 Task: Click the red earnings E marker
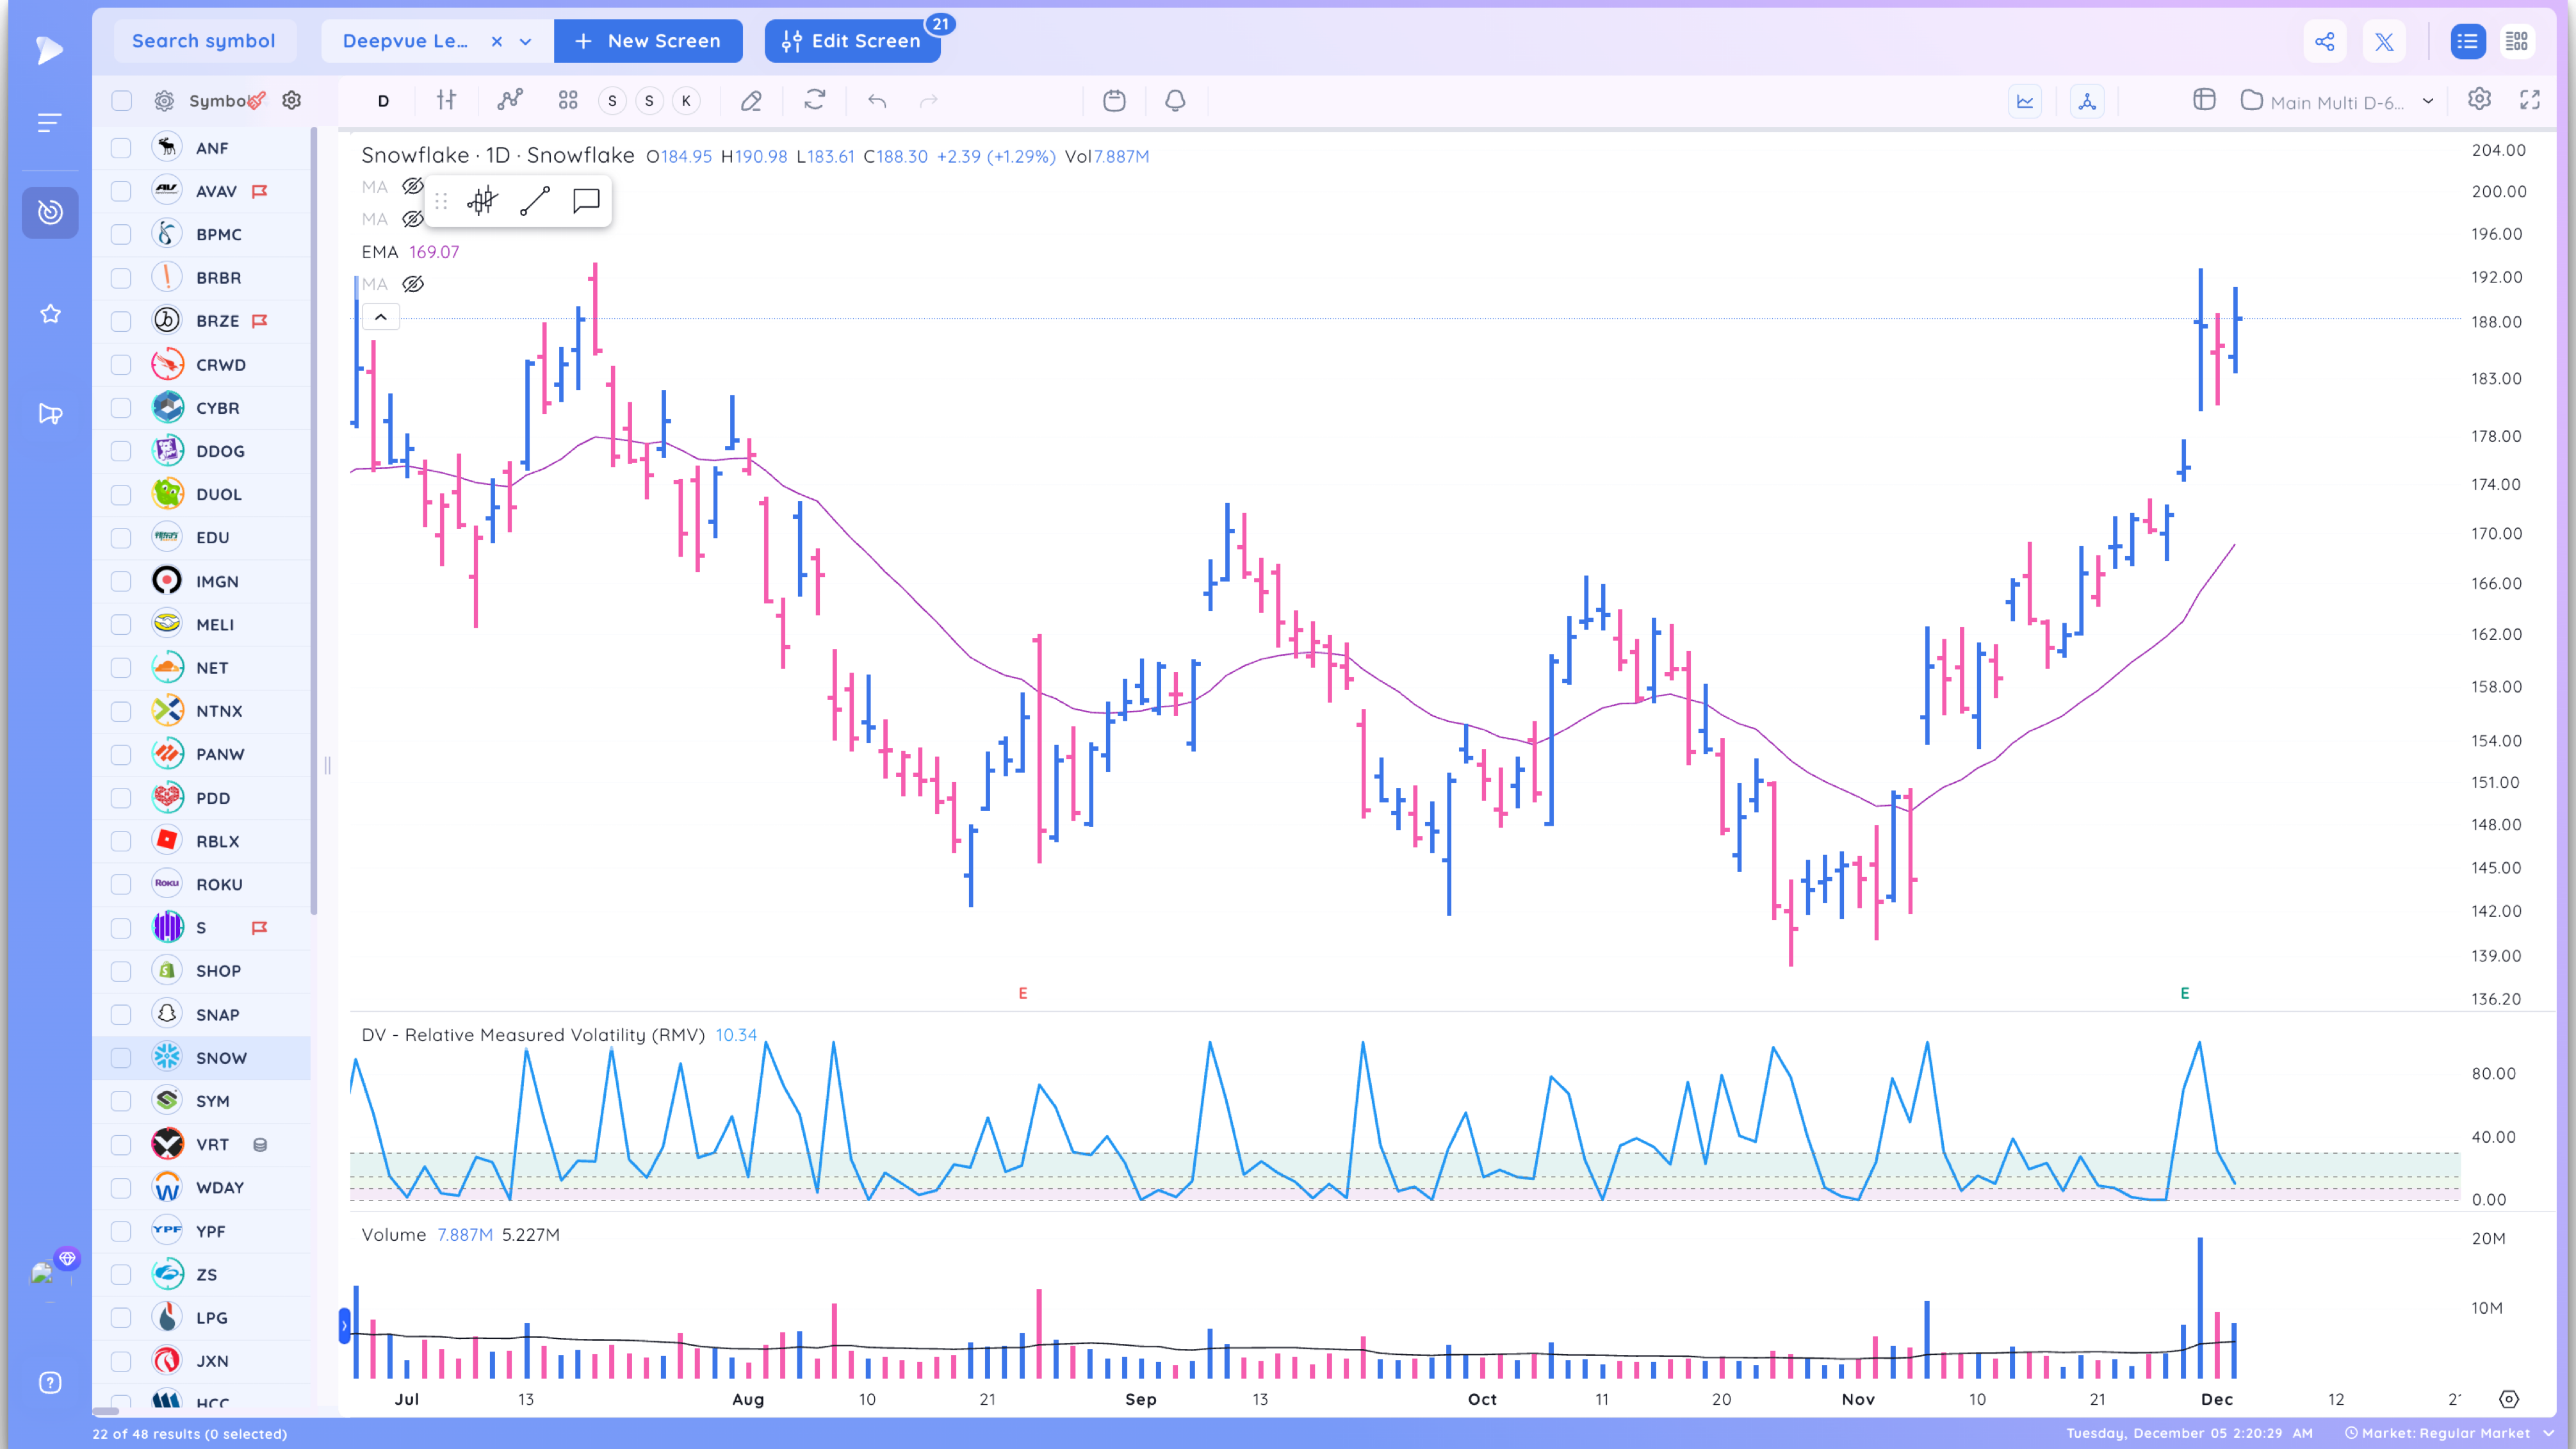coord(1022,993)
